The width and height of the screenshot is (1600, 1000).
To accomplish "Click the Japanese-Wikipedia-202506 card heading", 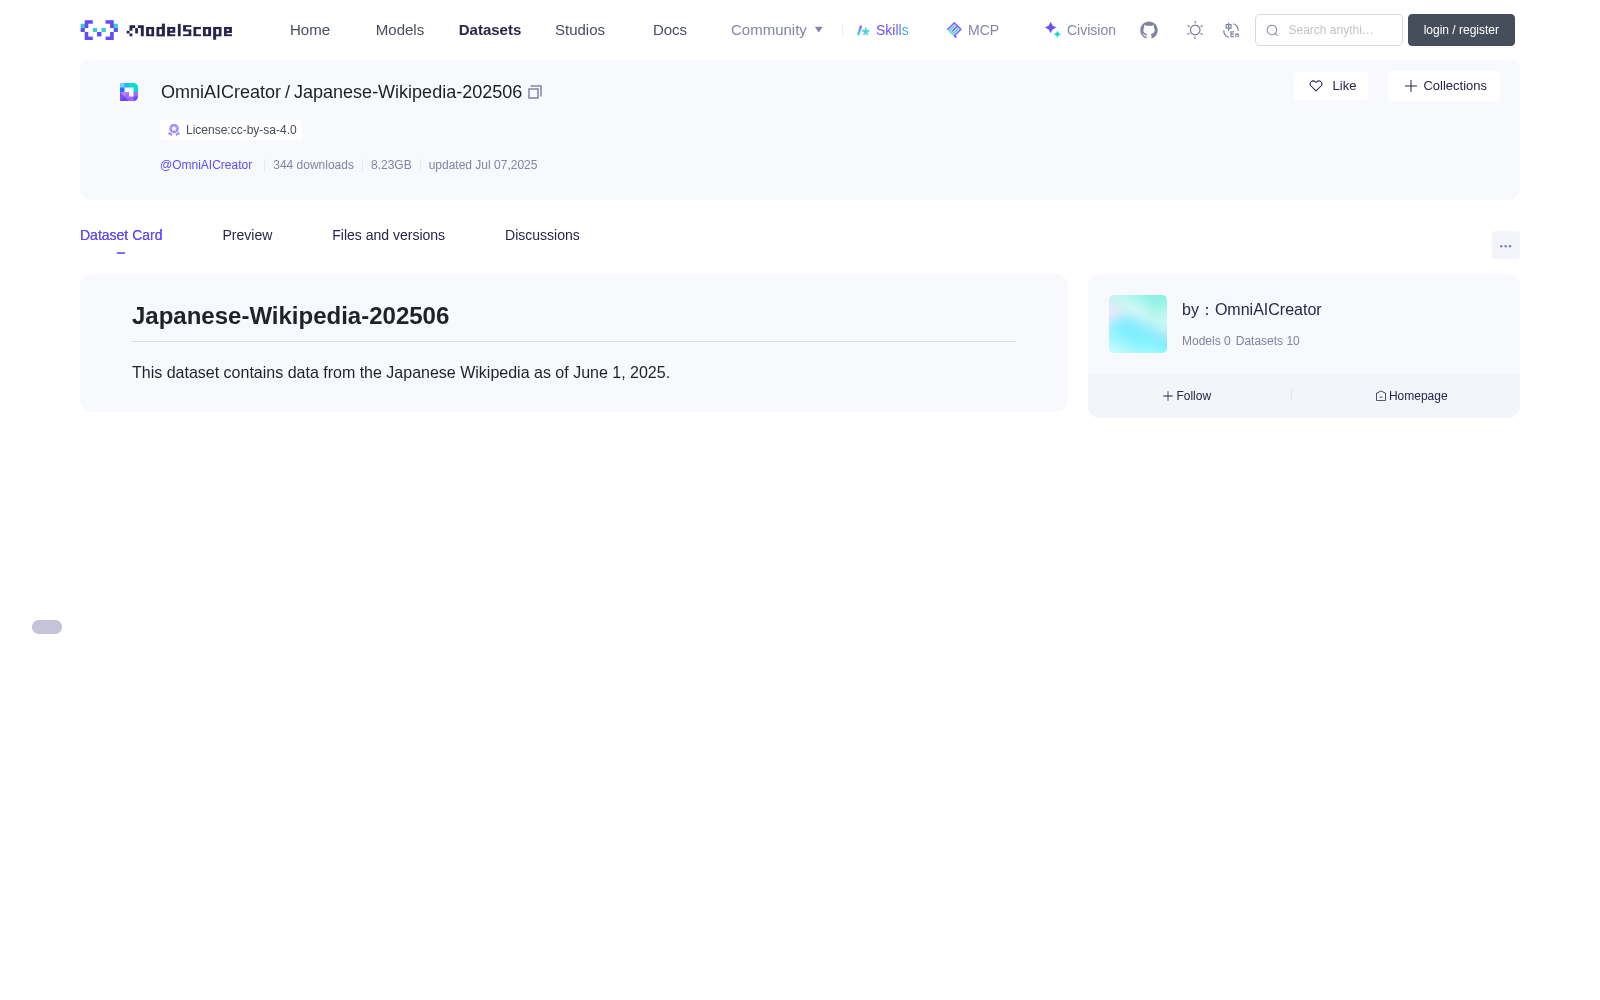I will pyautogui.click(x=290, y=316).
